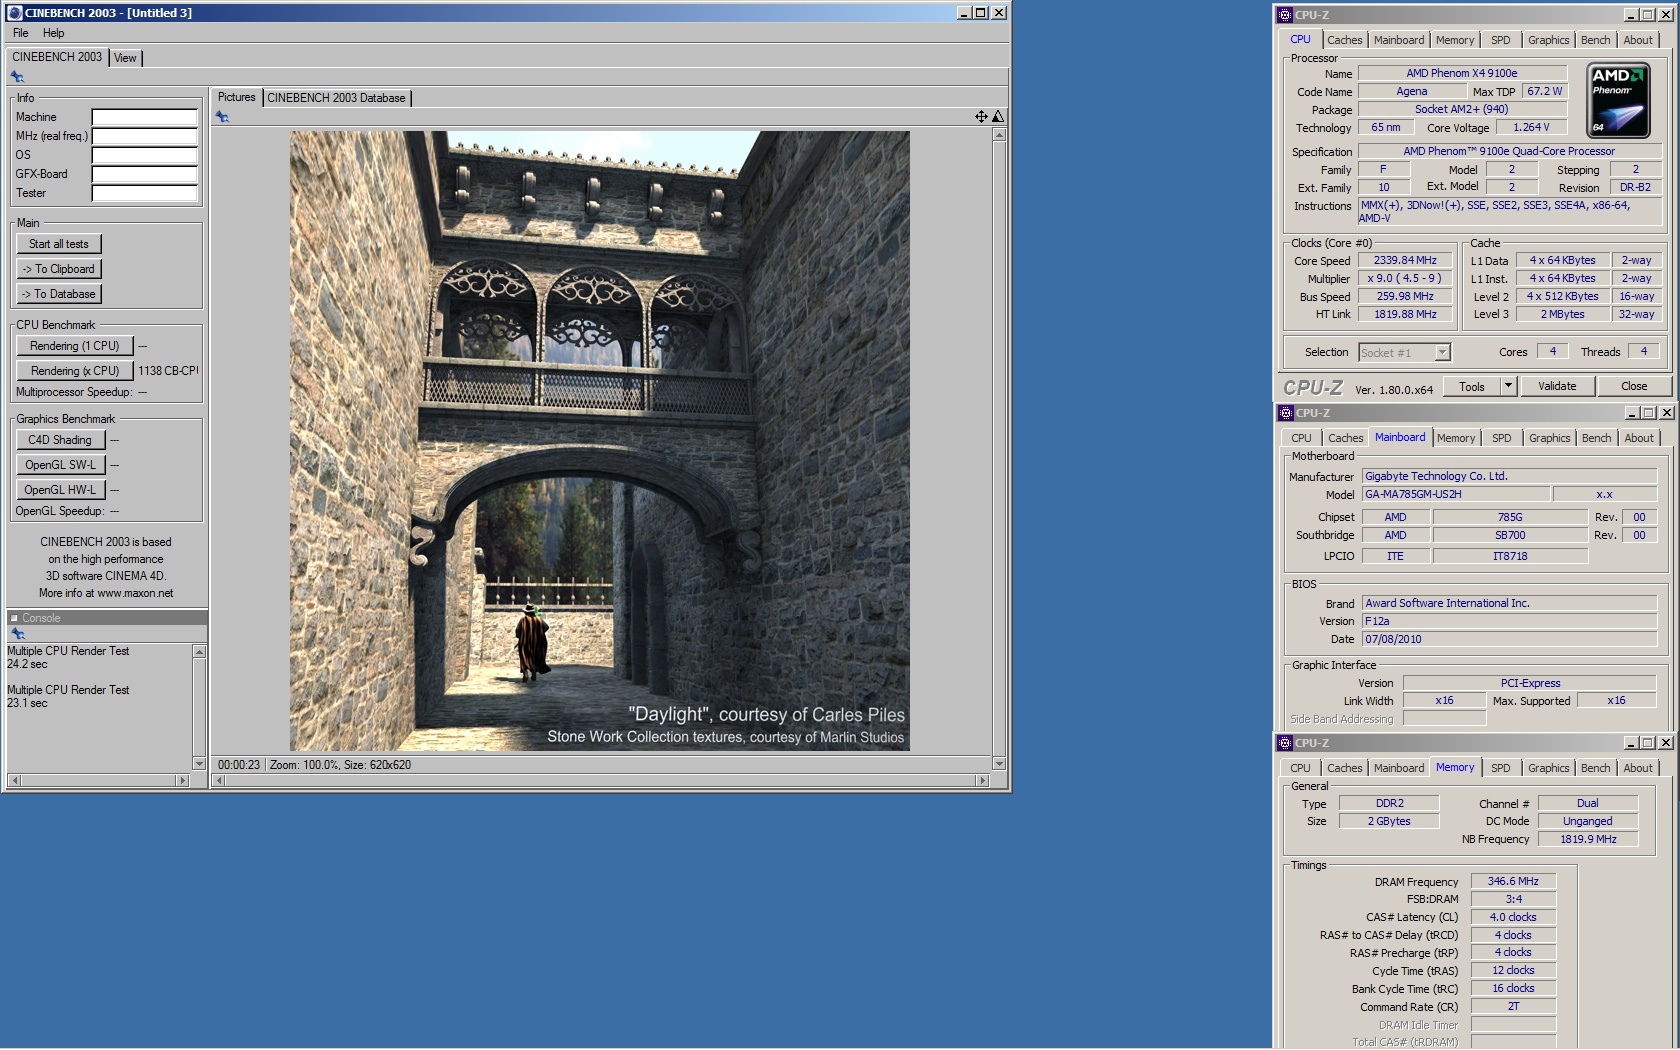This screenshot has height=1050, width=1680.
Task: Click the 'GA-MA785GM-US2H' model value
Action: point(1456,494)
